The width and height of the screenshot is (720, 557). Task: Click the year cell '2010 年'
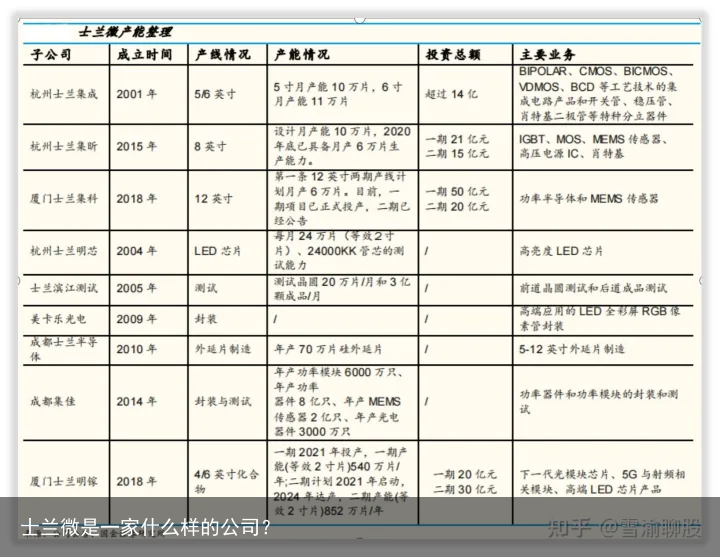pos(136,349)
